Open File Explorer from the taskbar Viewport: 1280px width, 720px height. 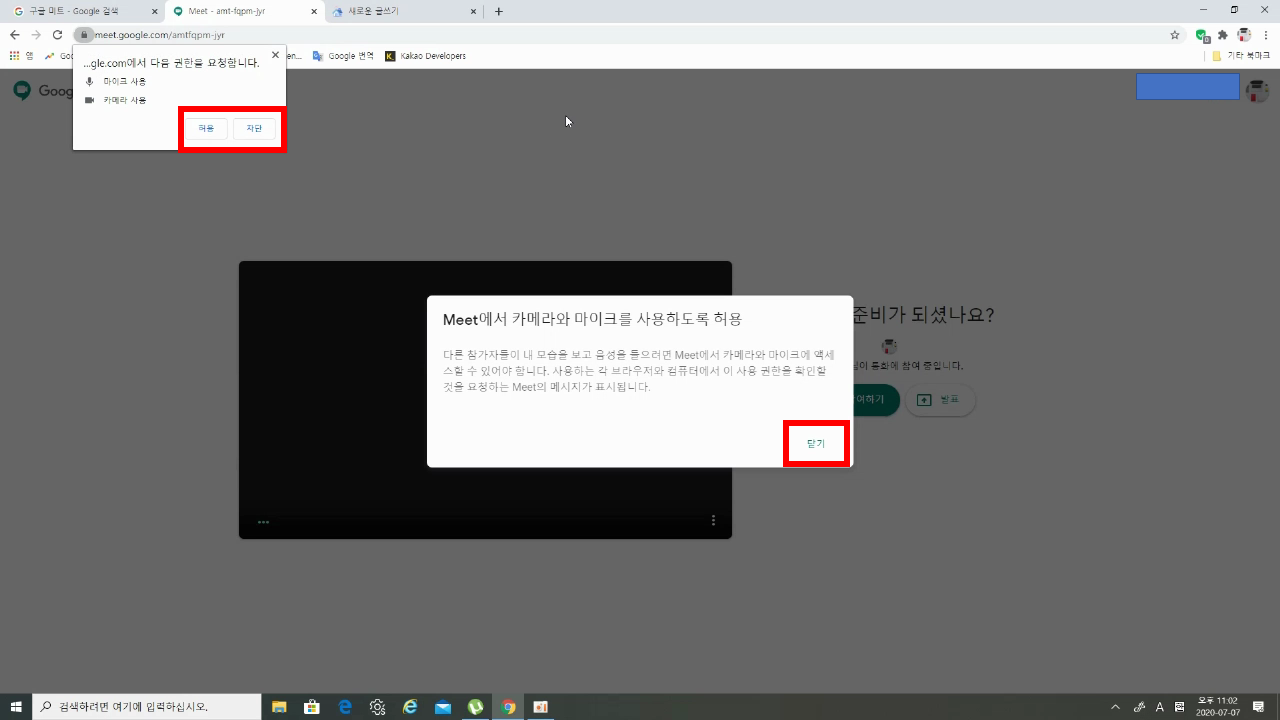point(279,707)
